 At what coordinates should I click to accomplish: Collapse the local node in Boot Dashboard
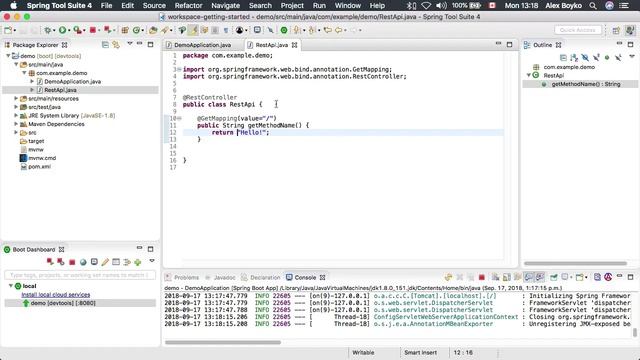click(11, 286)
